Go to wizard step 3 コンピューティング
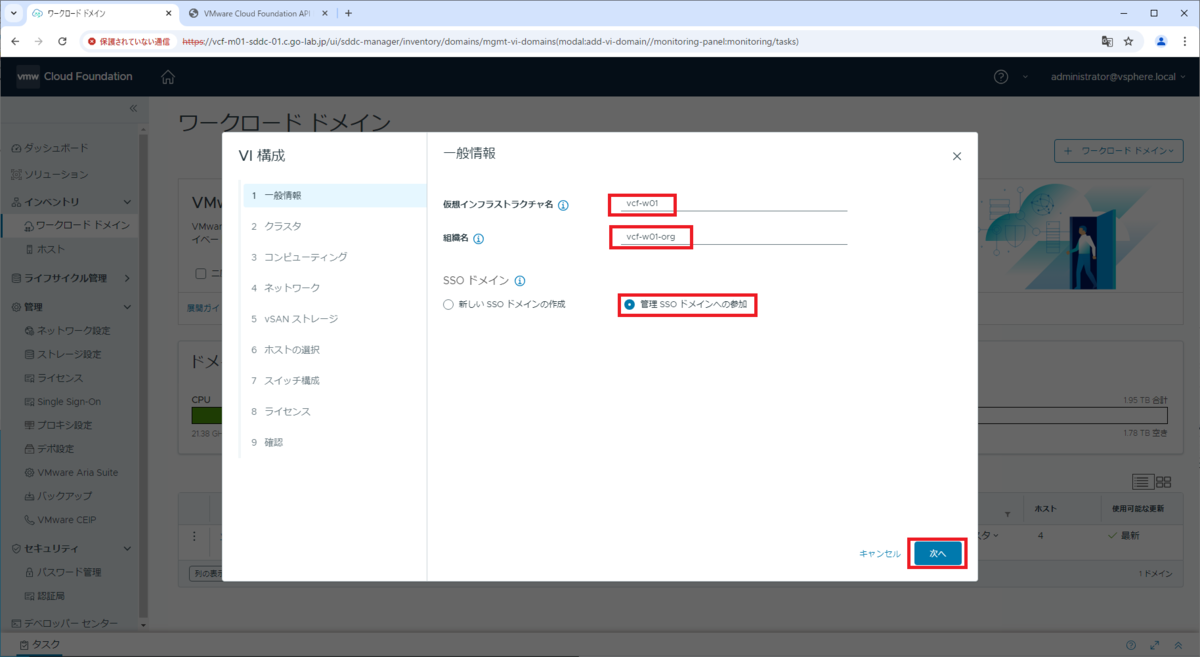 [334, 257]
